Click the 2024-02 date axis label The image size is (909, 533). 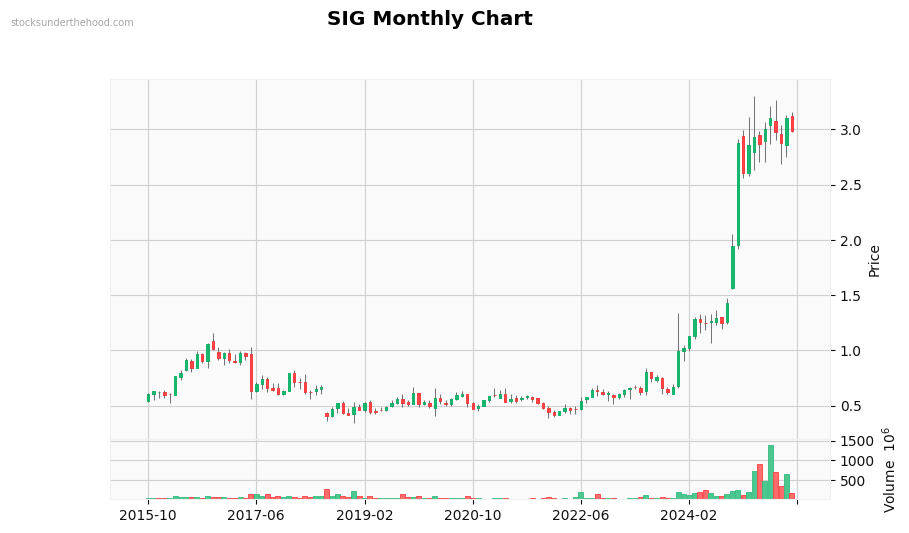coord(689,515)
